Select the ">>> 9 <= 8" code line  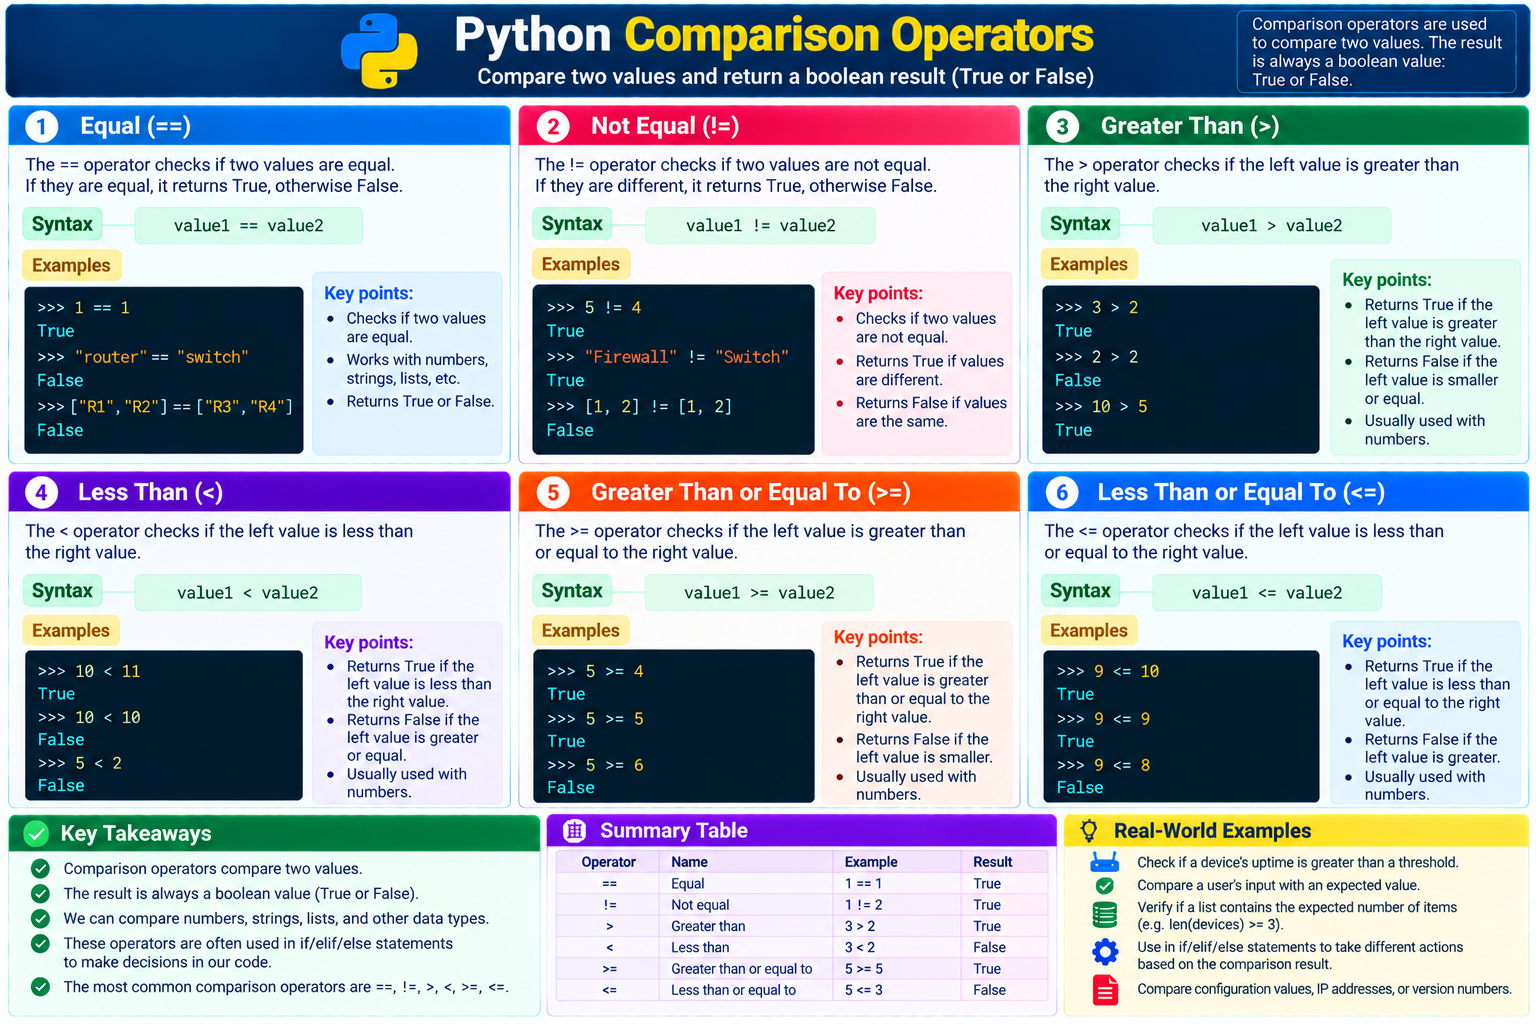pyautogui.click(x=1103, y=765)
